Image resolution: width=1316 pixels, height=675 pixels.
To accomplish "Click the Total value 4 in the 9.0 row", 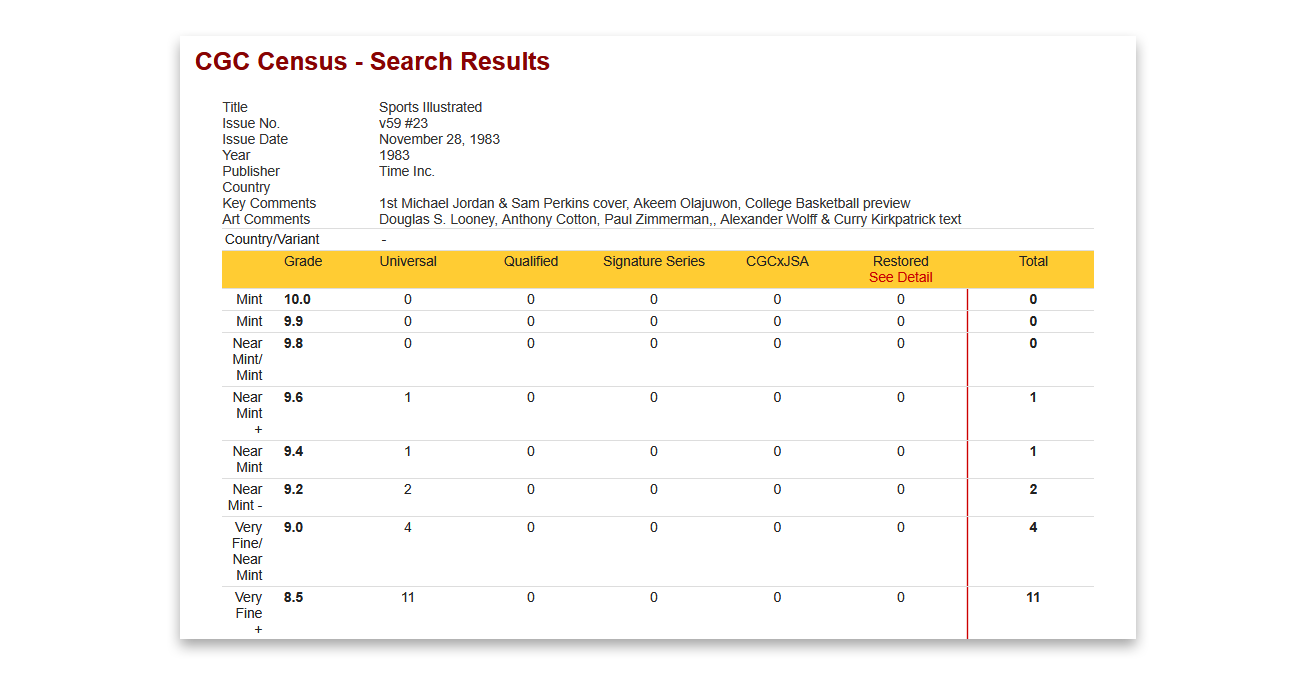I will [x=1033, y=527].
